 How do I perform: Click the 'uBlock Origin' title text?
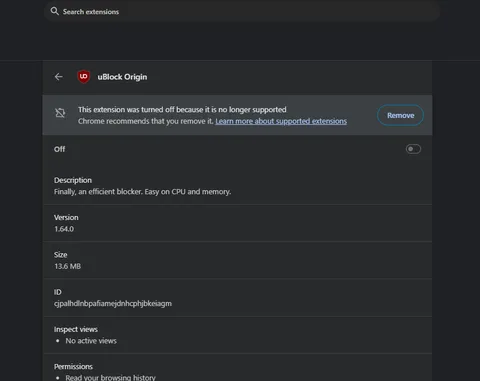click(122, 77)
